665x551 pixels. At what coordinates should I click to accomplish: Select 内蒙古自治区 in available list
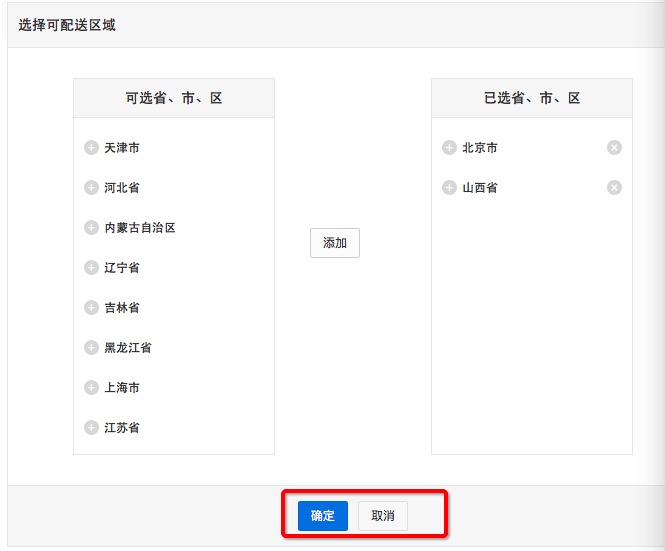click(140, 228)
